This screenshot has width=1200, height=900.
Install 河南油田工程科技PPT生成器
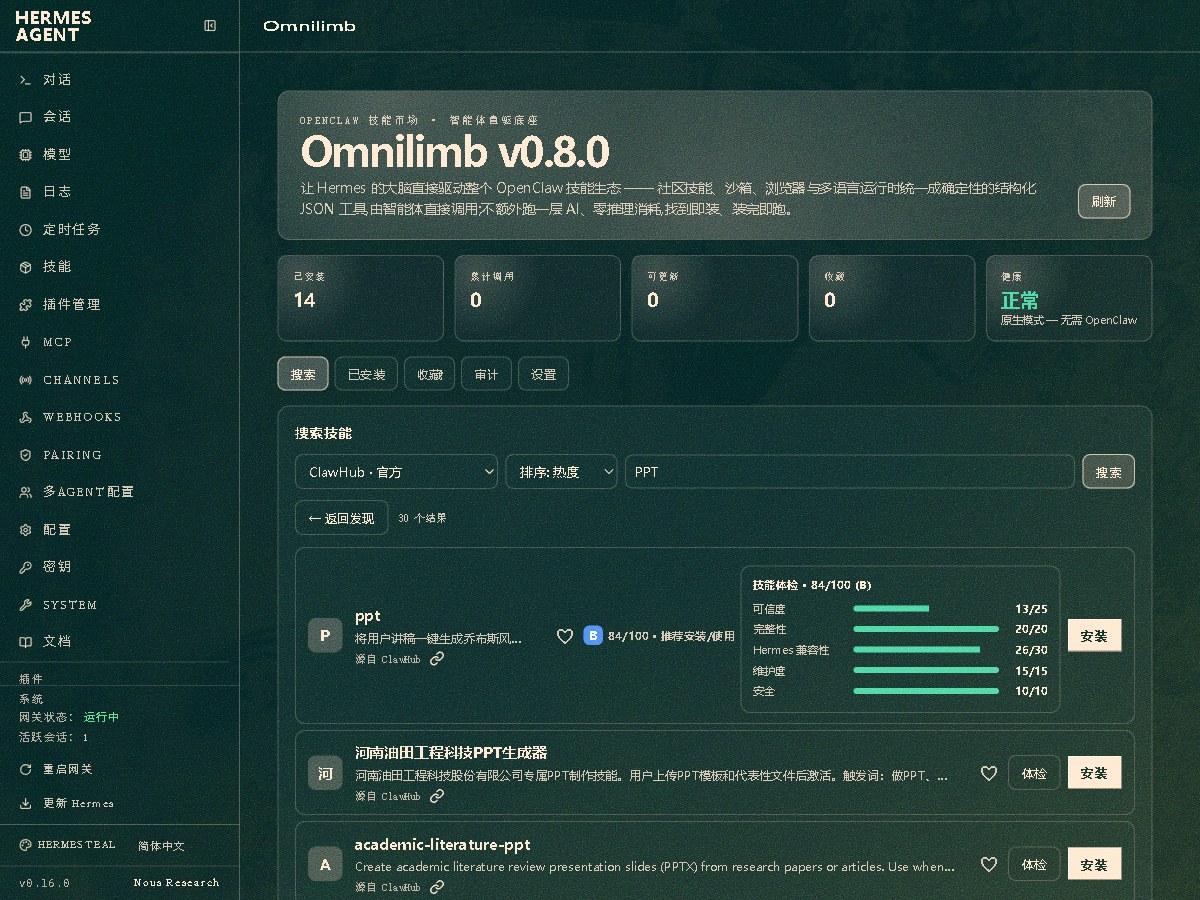point(1094,773)
